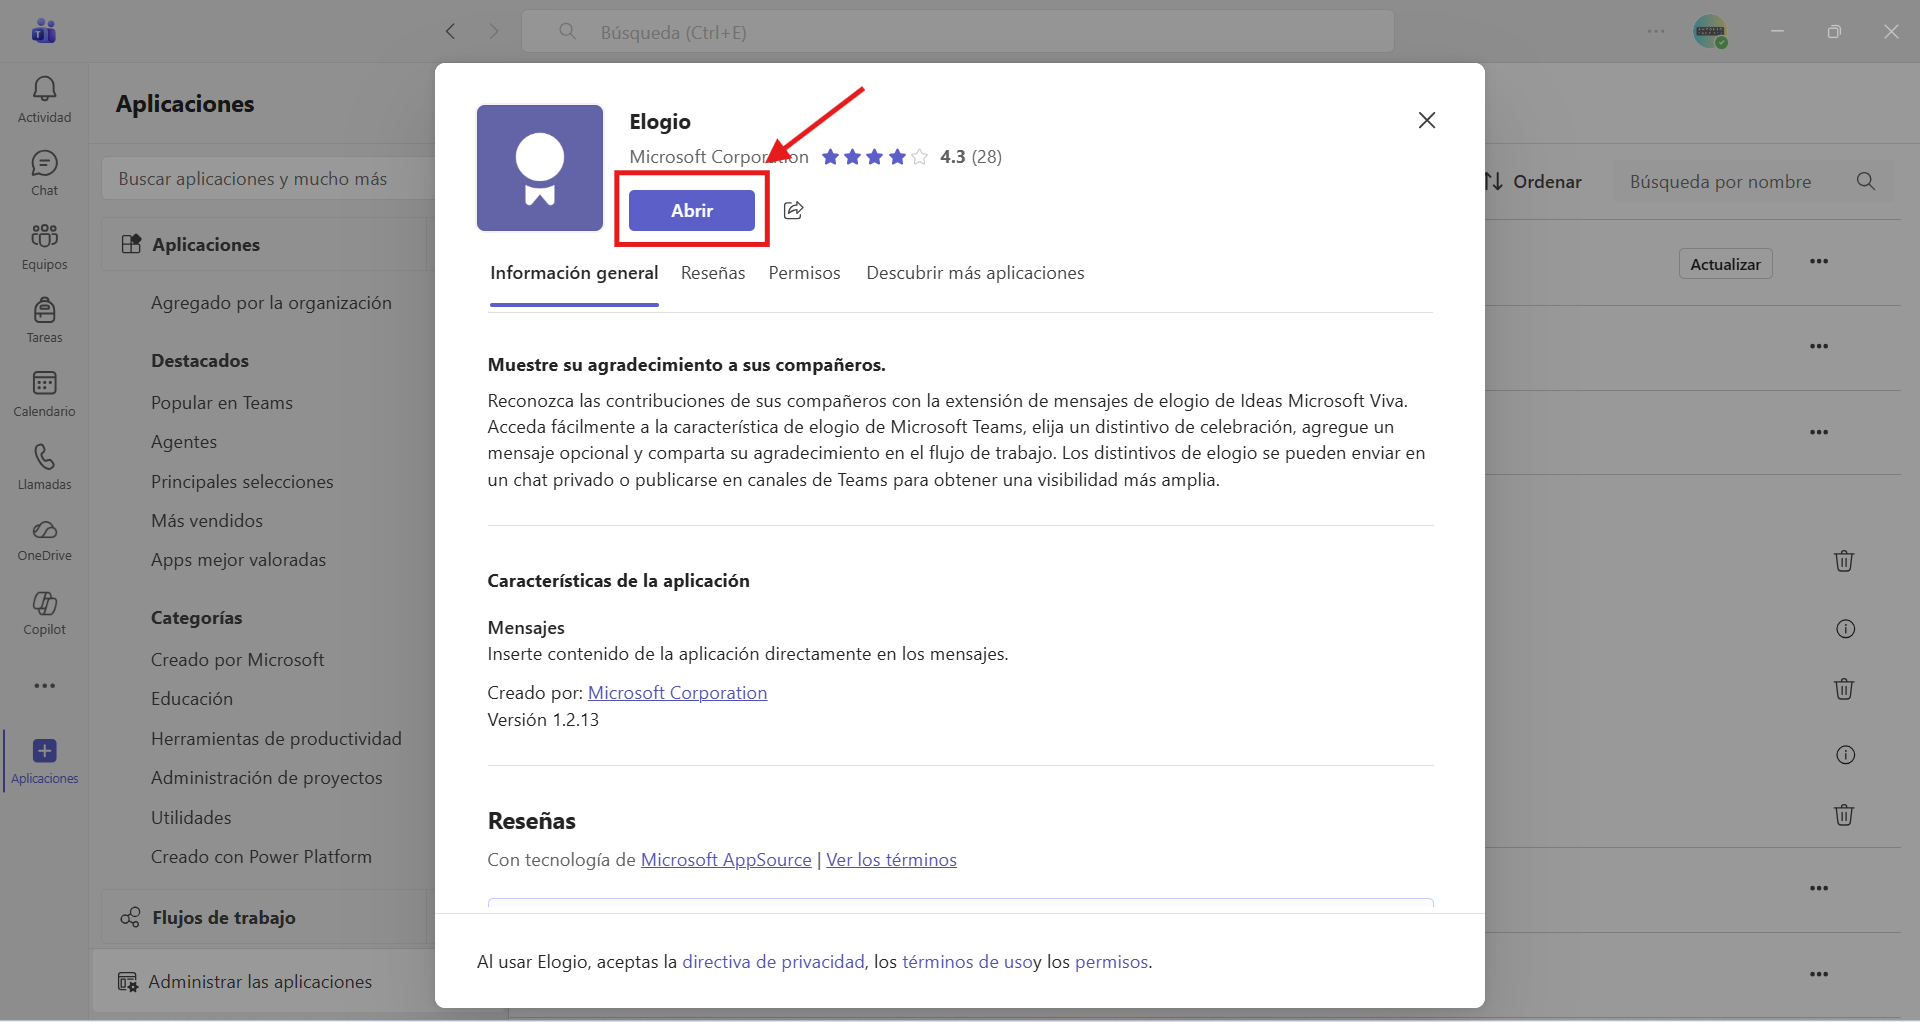Open Tareas in the sidebar
Image resolution: width=1920 pixels, height=1022 pixels.
click(44, 320)
